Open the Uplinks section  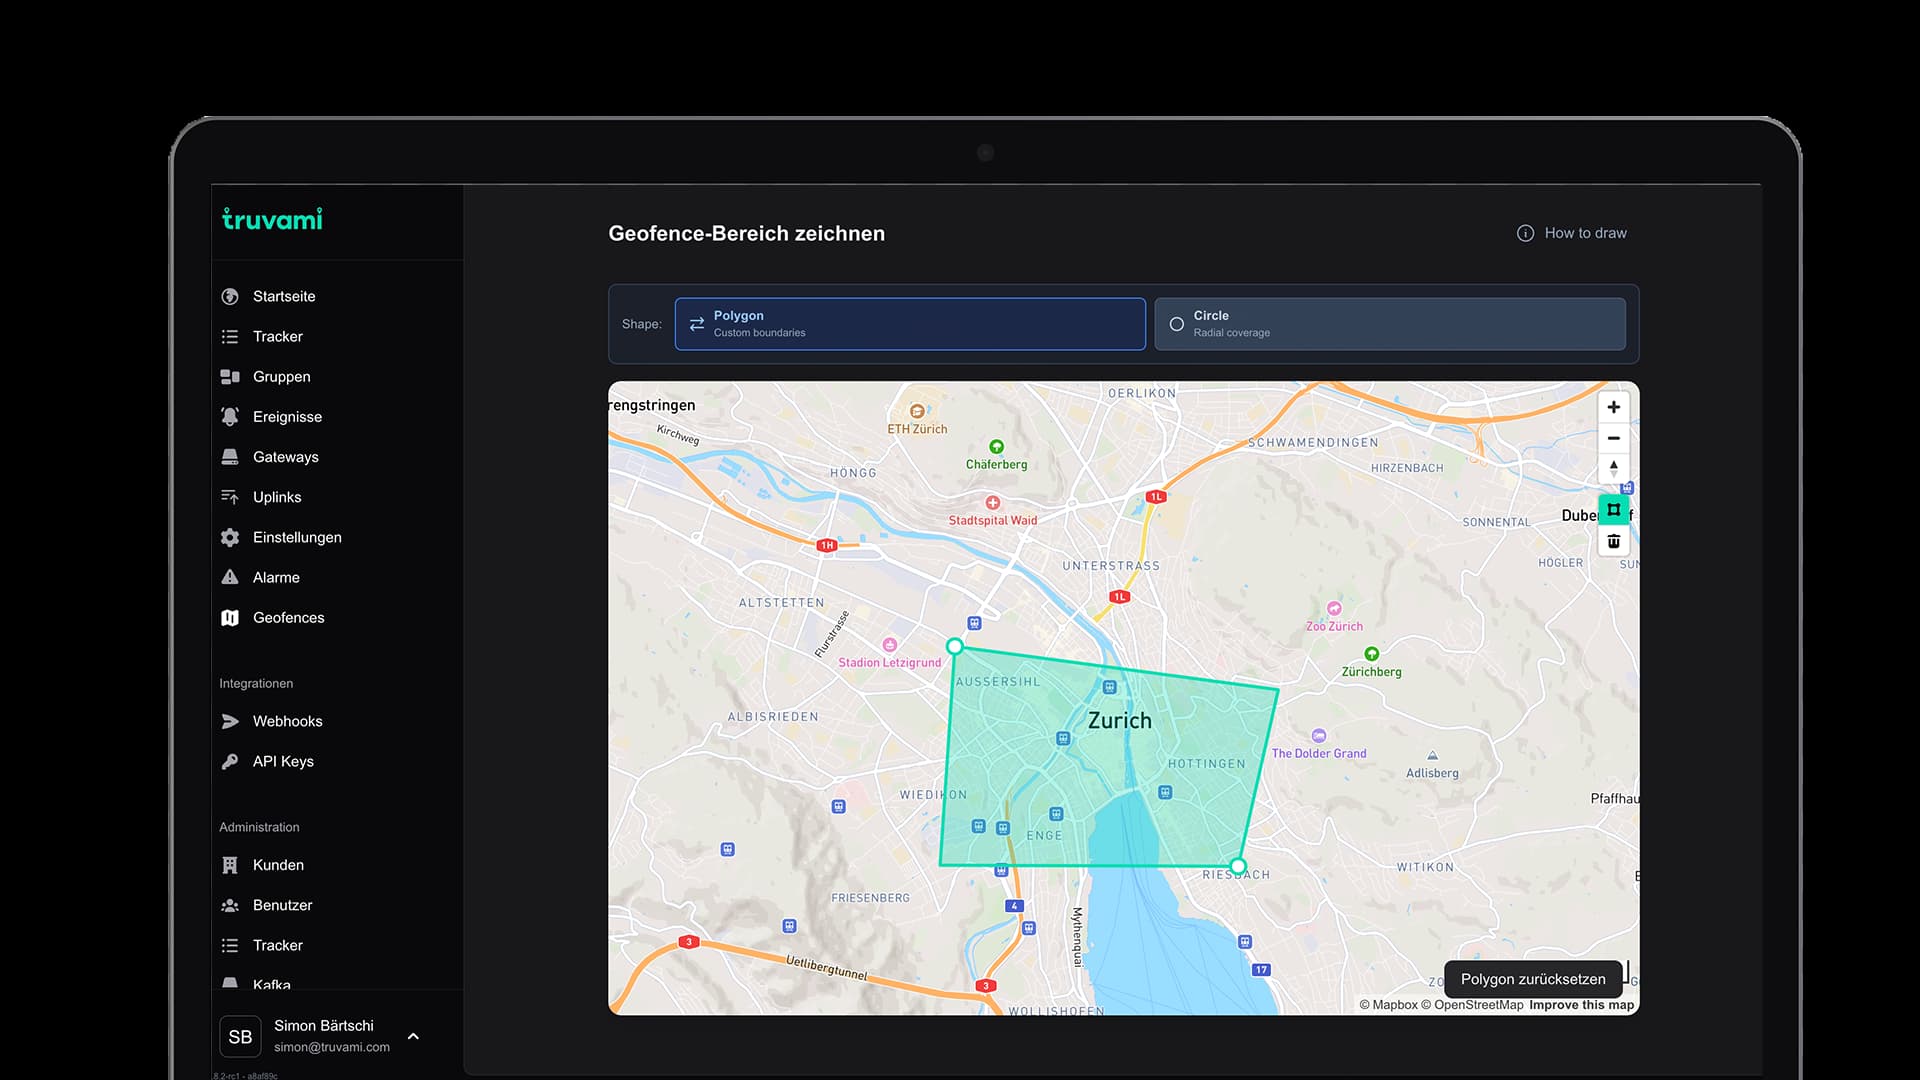tap(277, 497)
